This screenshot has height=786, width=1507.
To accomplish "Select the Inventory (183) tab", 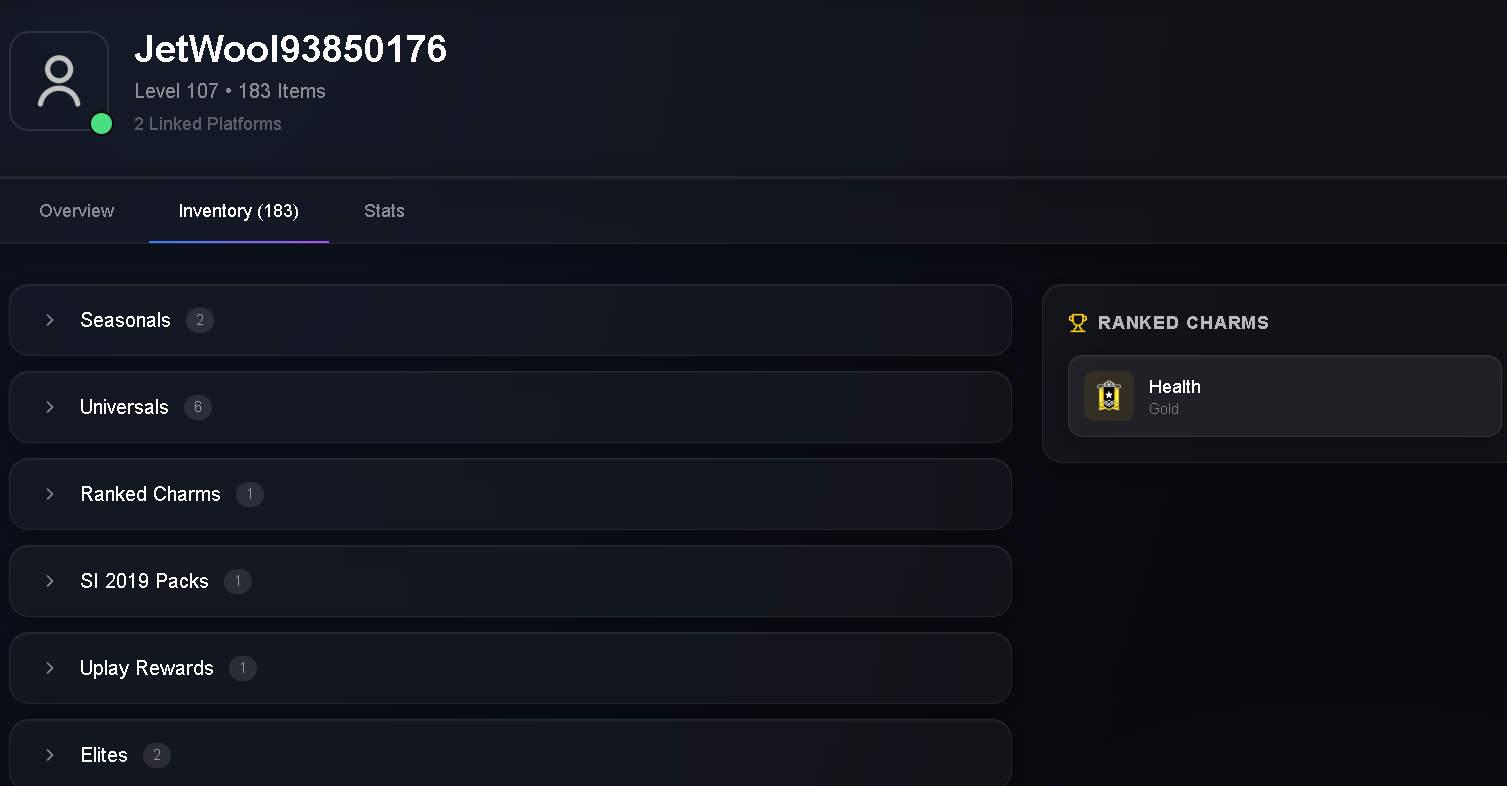I will 239,211.
